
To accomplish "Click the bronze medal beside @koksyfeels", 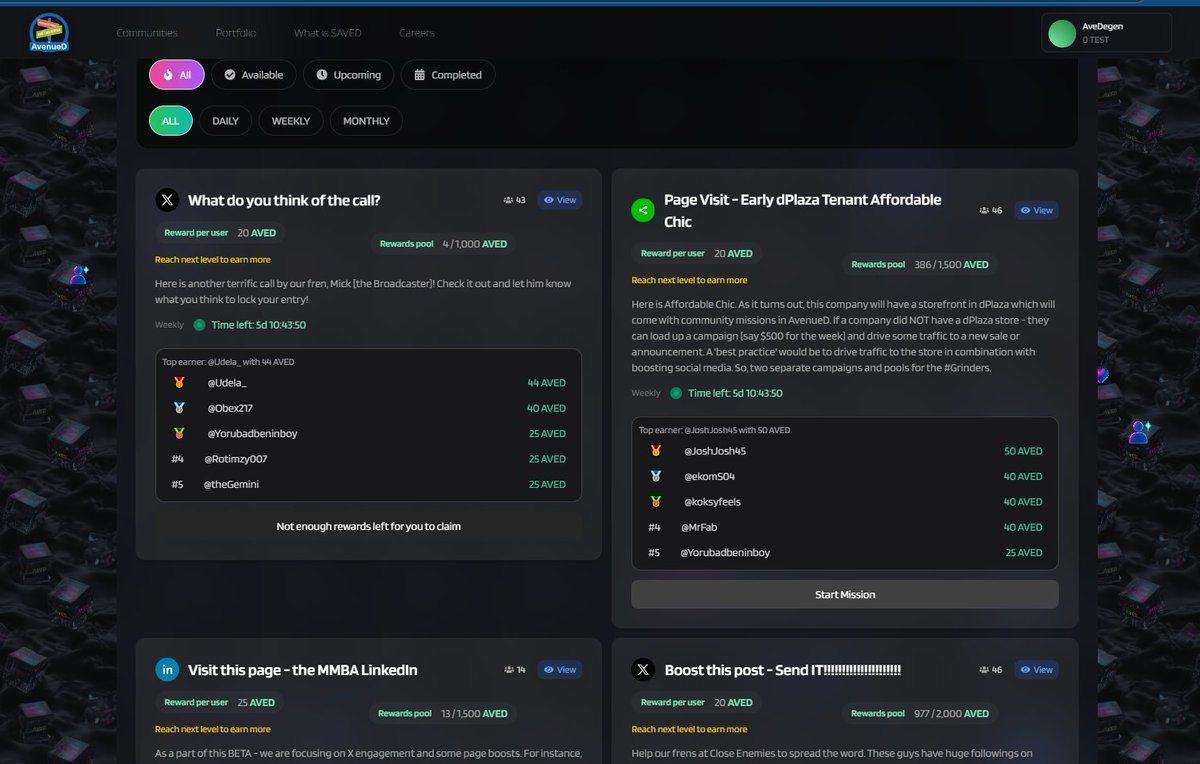I will (x=656, y=502).
